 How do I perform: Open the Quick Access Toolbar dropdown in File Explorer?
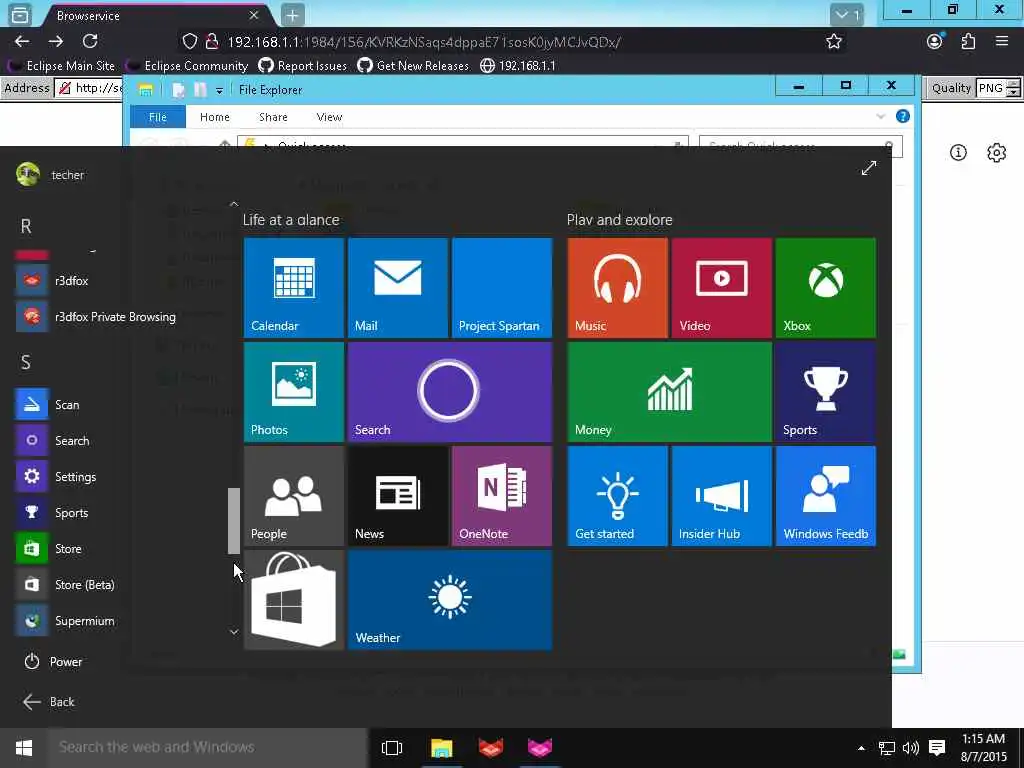pyautogui.click(x=219, y=90)
